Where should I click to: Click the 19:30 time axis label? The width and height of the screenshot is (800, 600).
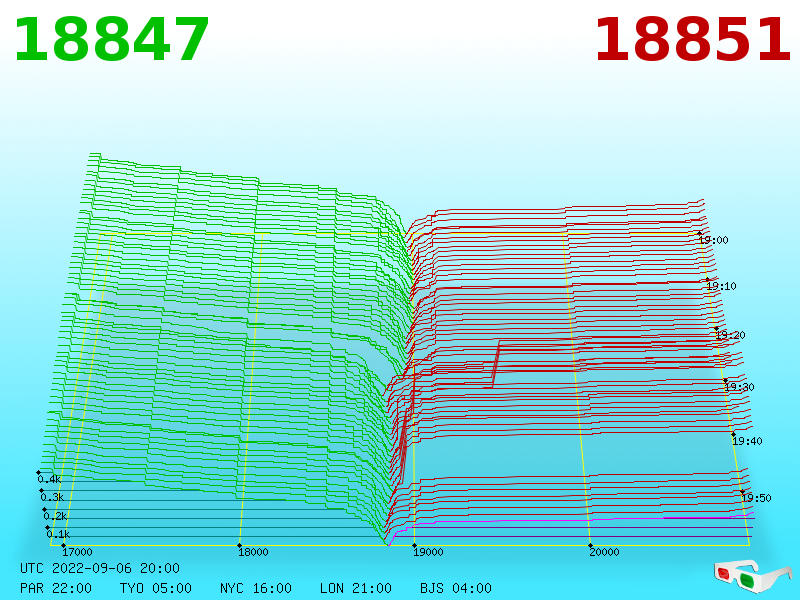(x=739, y=387)
